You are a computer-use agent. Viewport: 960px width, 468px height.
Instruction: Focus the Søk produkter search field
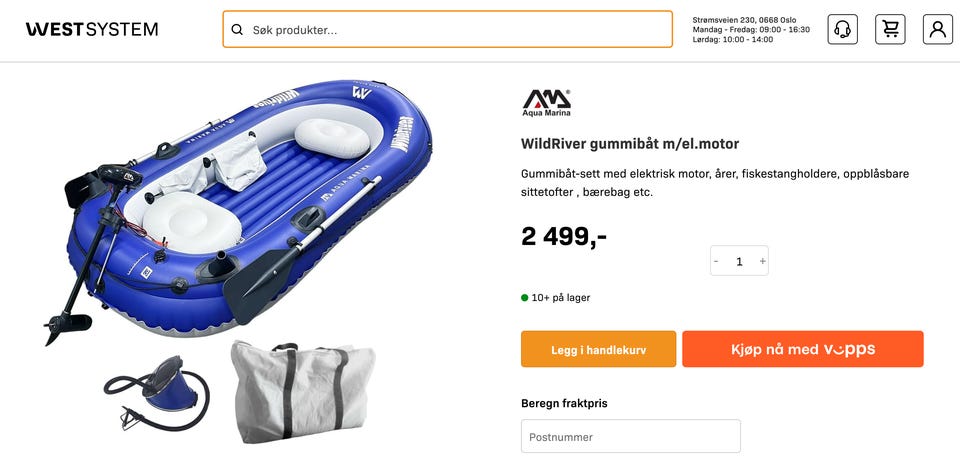click(448, 29)
